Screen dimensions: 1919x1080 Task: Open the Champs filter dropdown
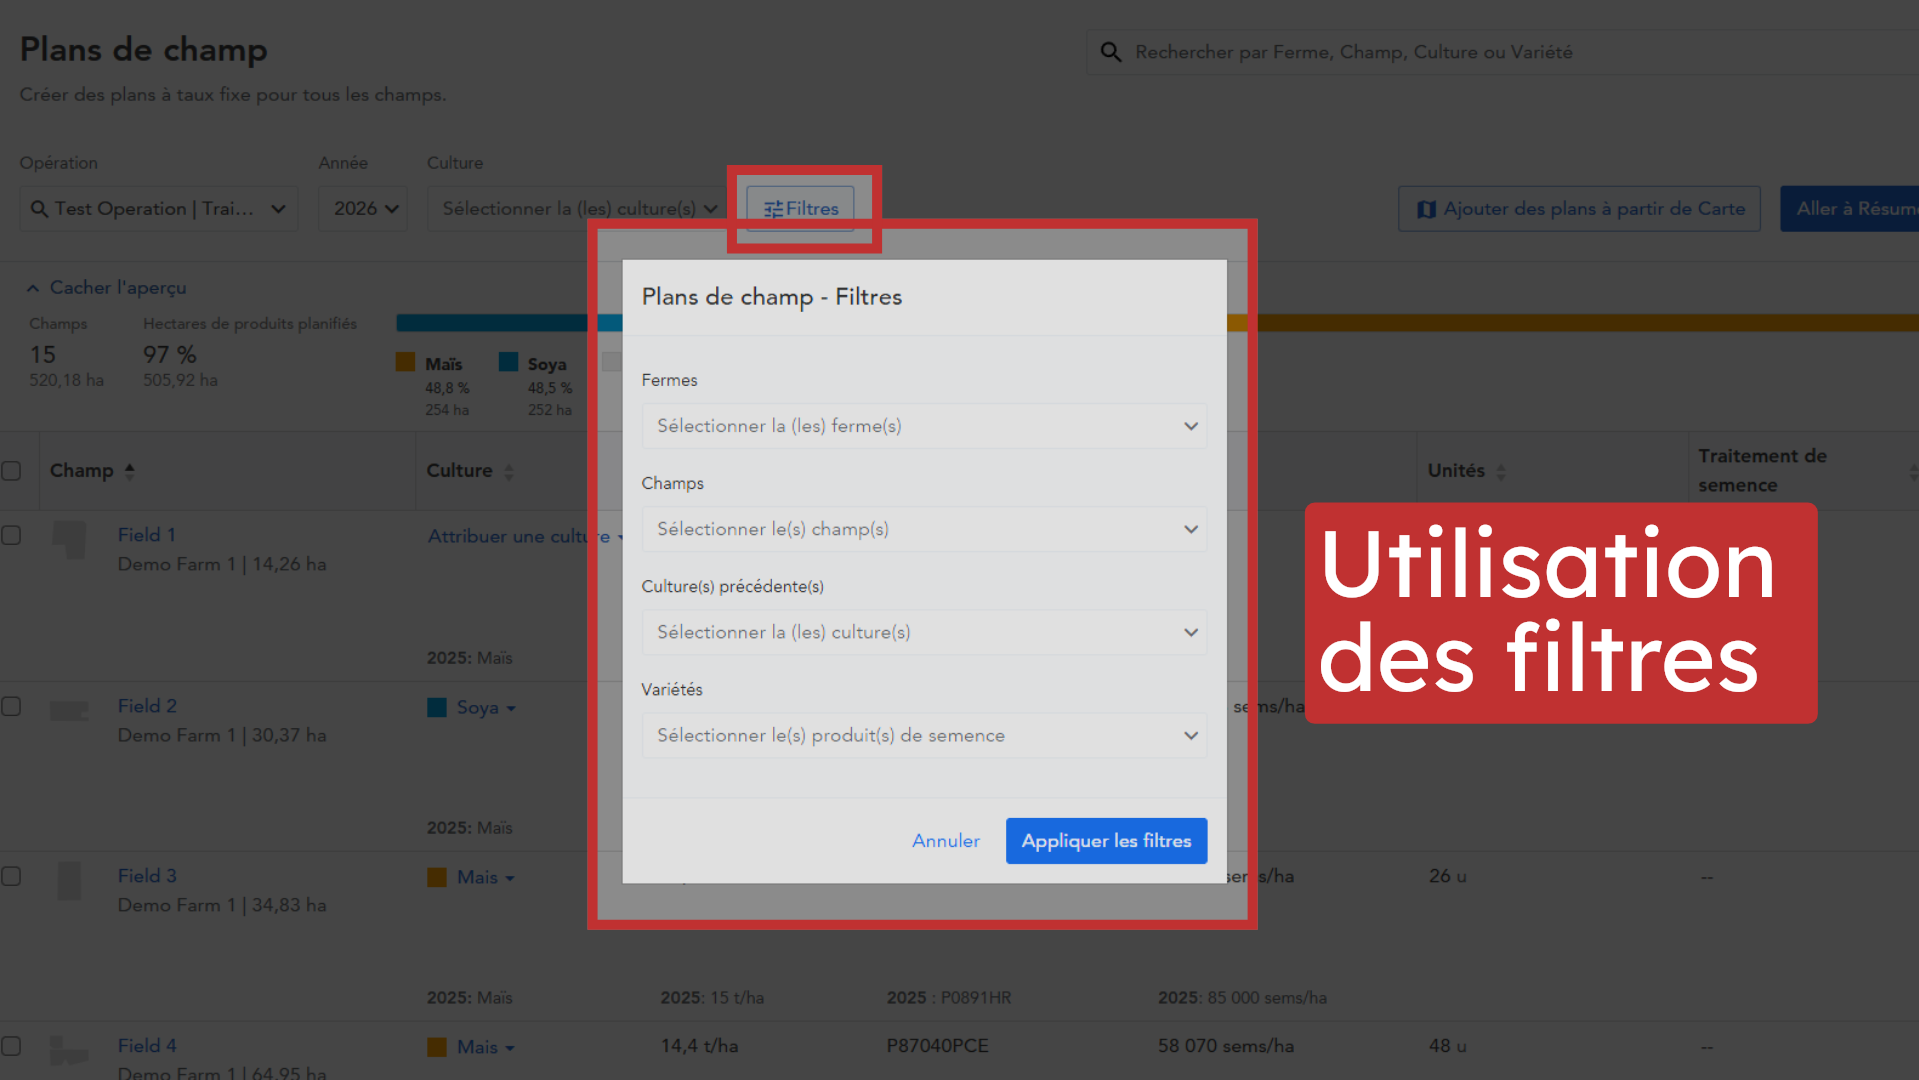(924, 529)
